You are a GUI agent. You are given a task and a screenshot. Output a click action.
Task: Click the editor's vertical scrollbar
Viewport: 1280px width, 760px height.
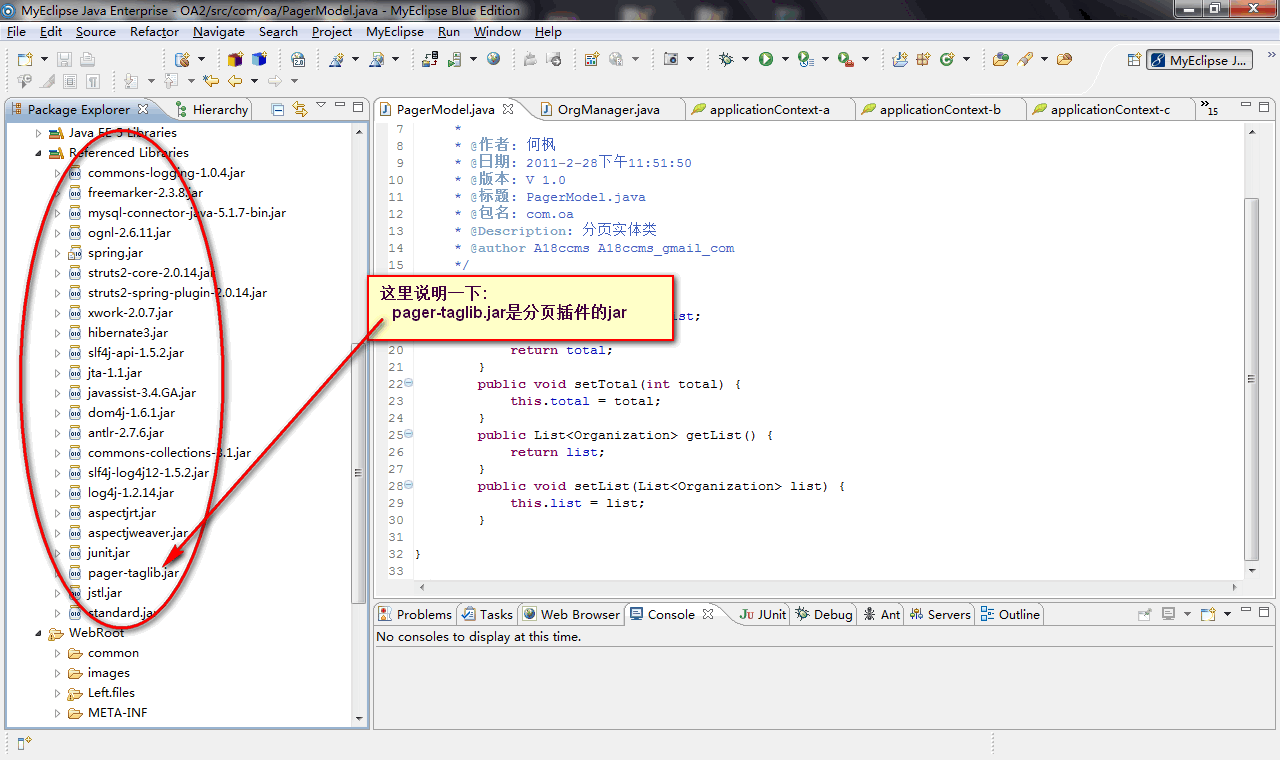click(1251, 380)
